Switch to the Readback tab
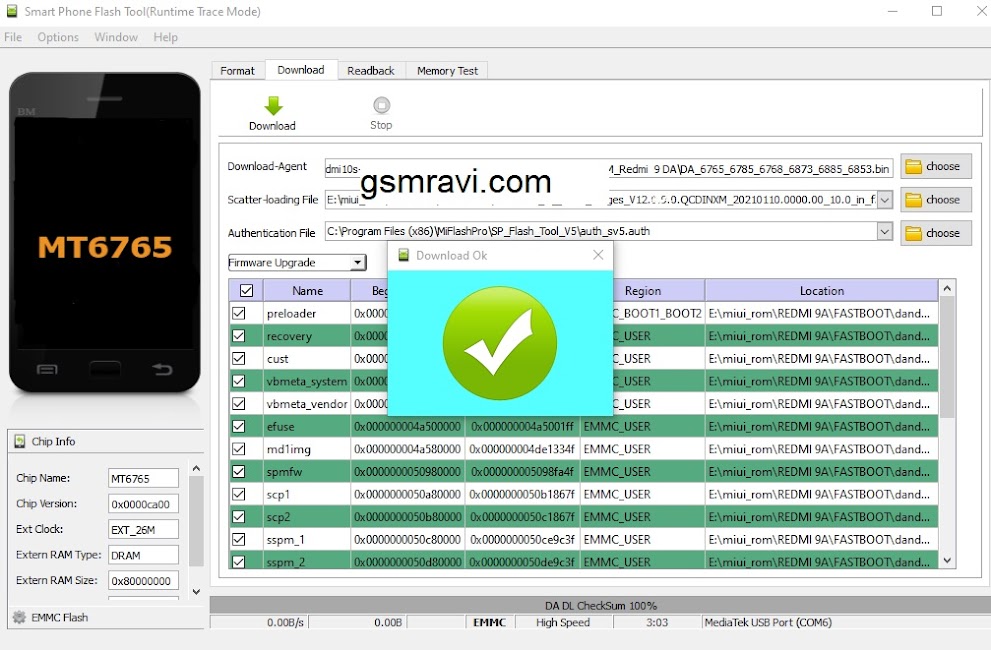The image size is (991, 650). coord(371,71)
